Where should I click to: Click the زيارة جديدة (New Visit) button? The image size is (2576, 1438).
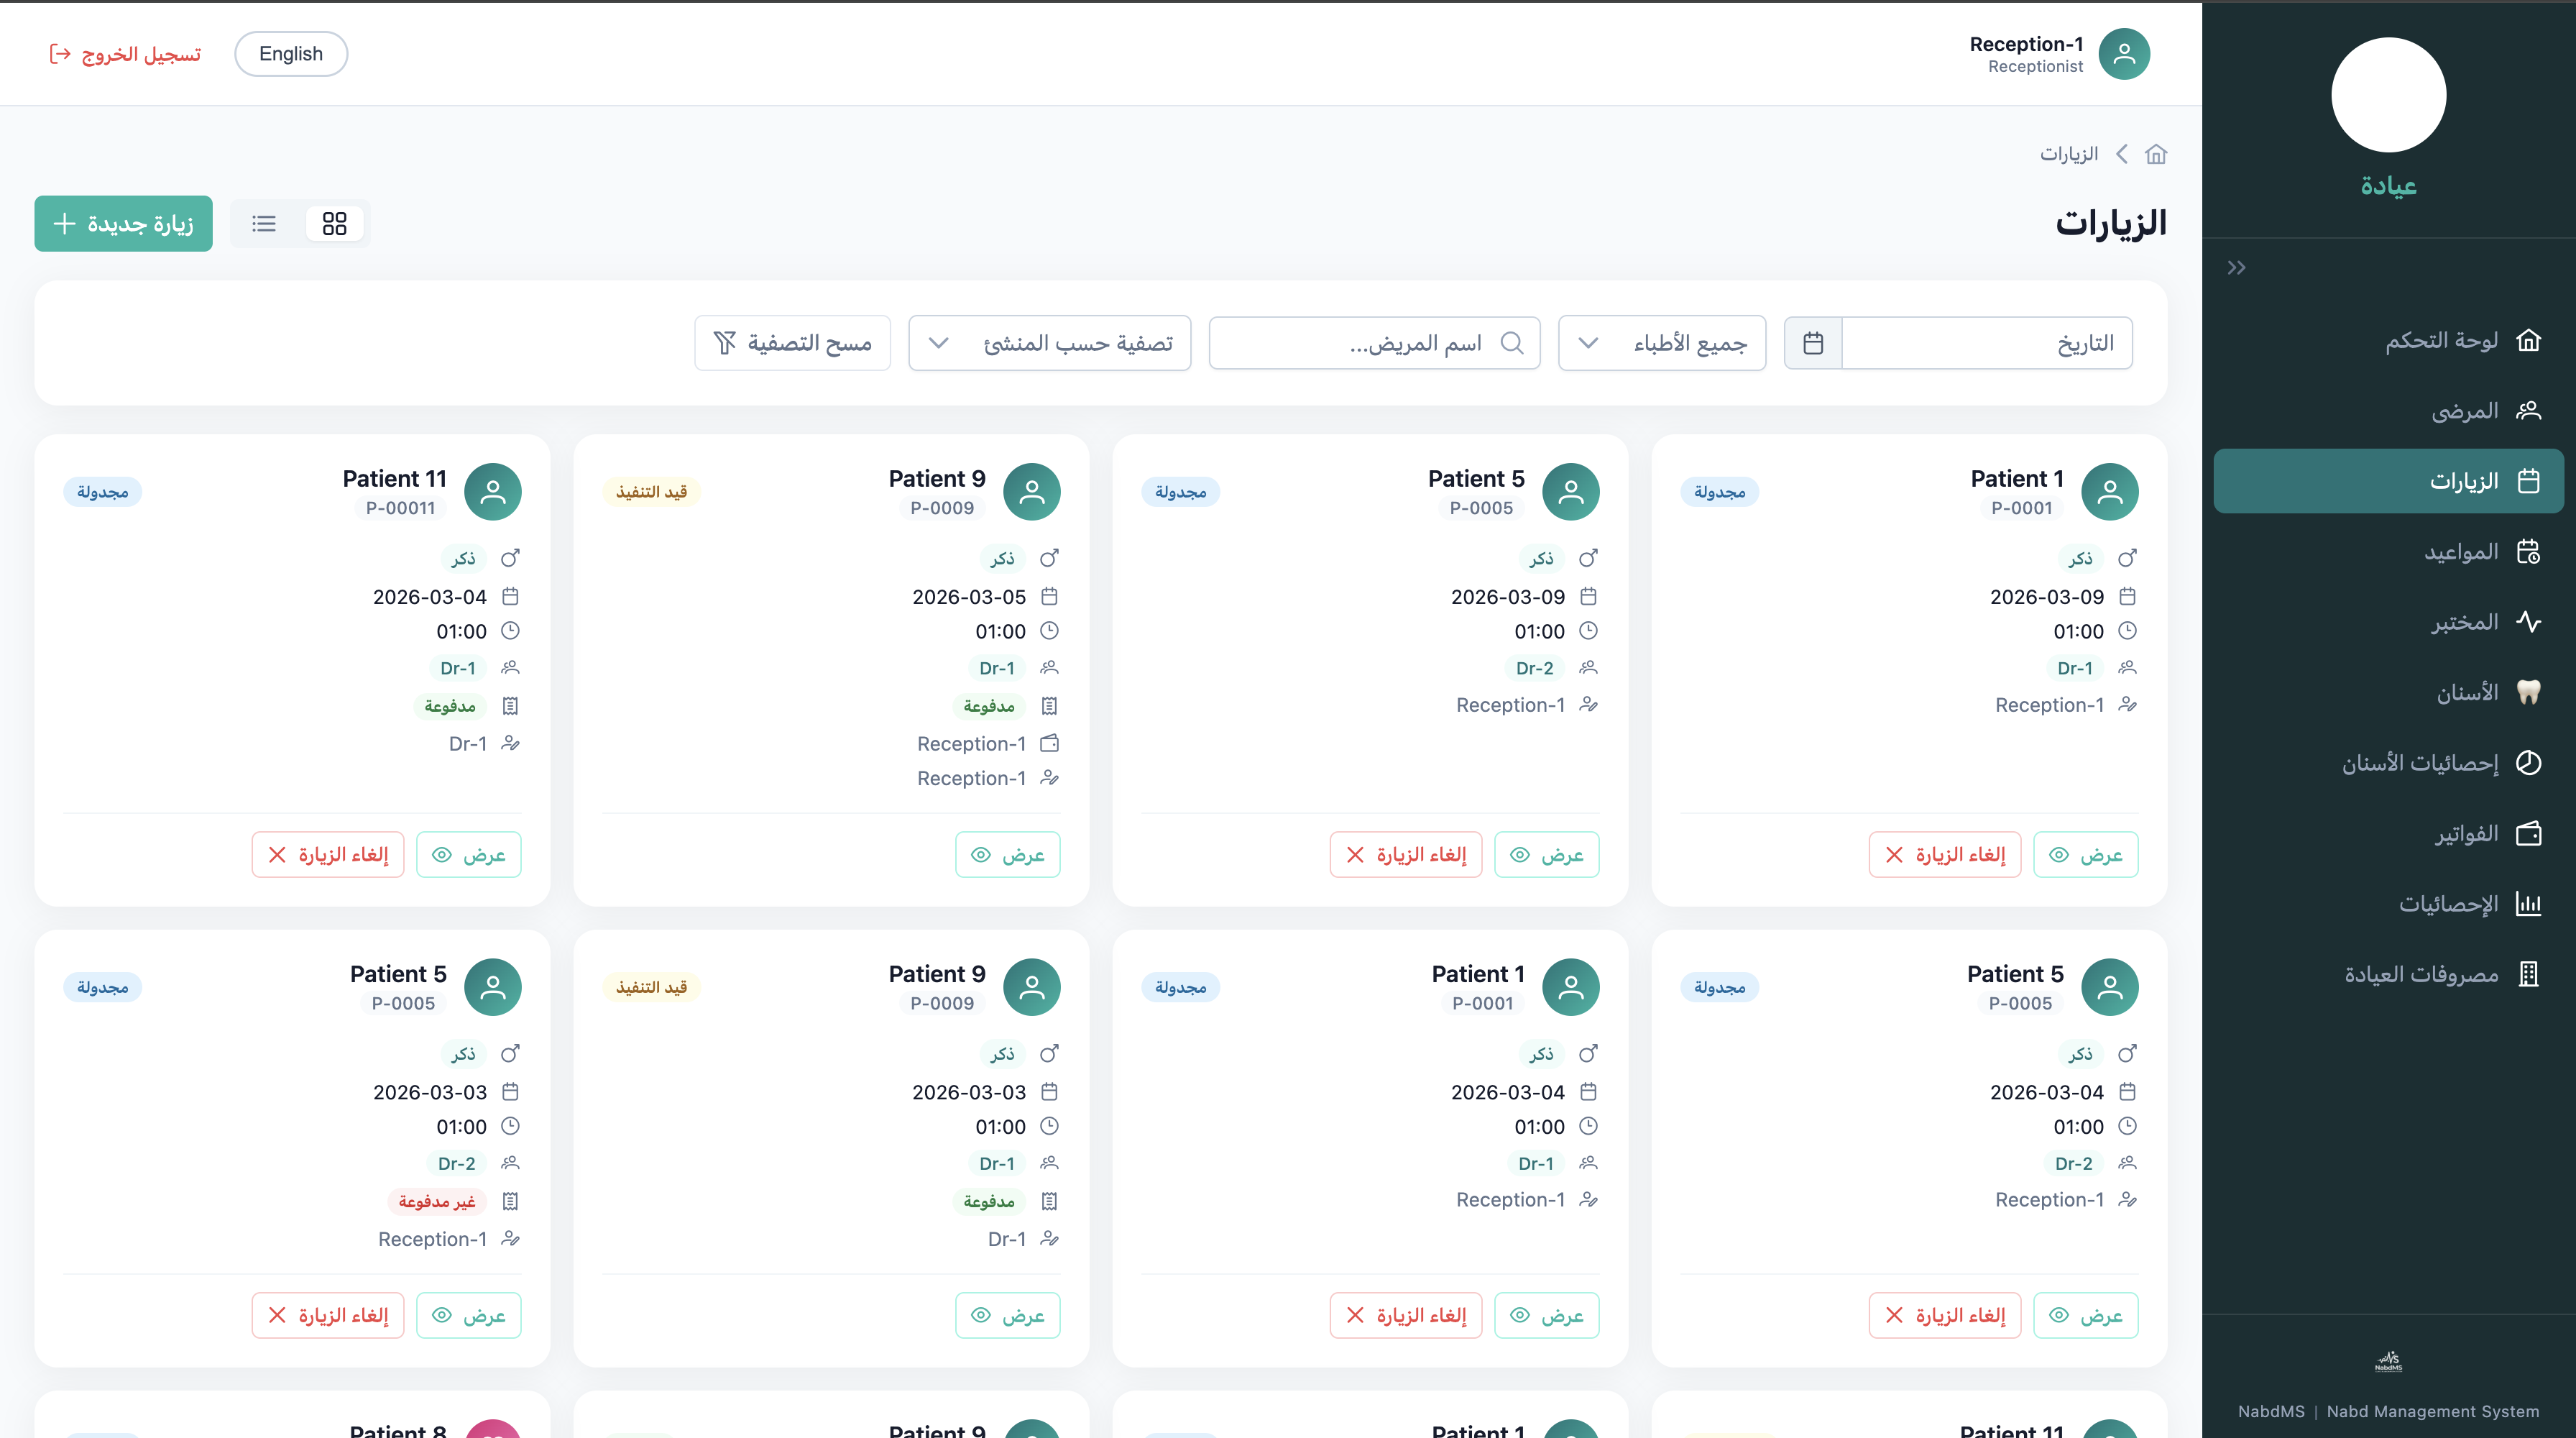pos(123,223)
